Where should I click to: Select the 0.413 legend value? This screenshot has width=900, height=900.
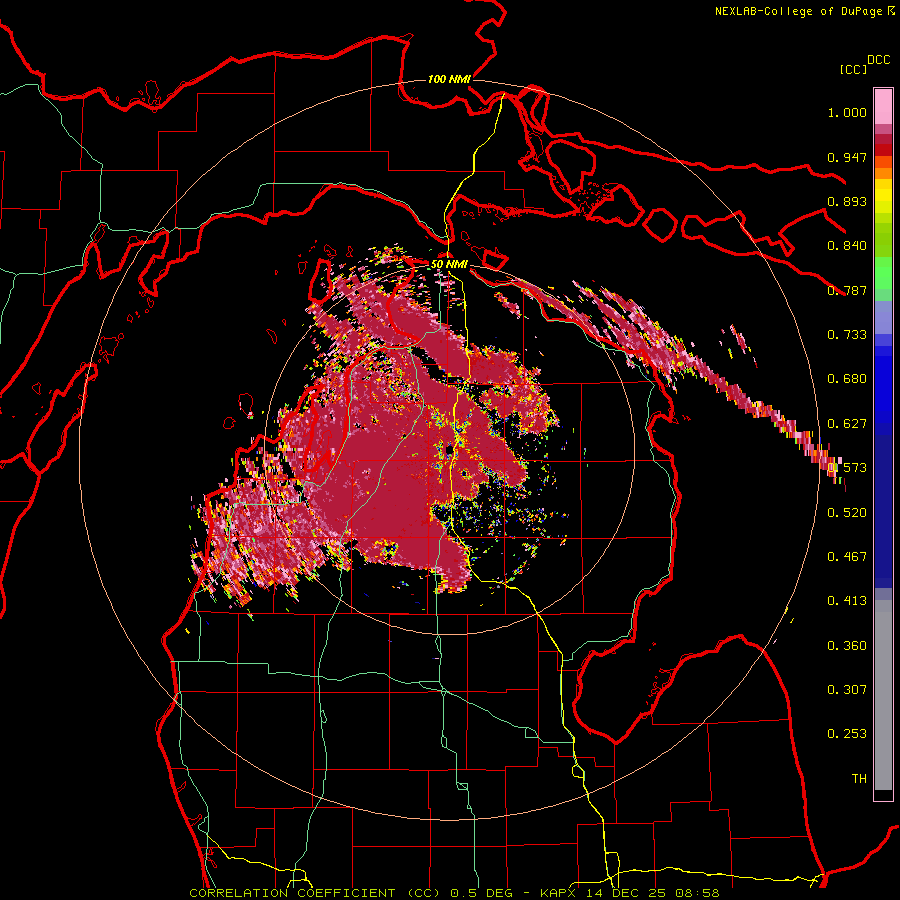[847, 601]
